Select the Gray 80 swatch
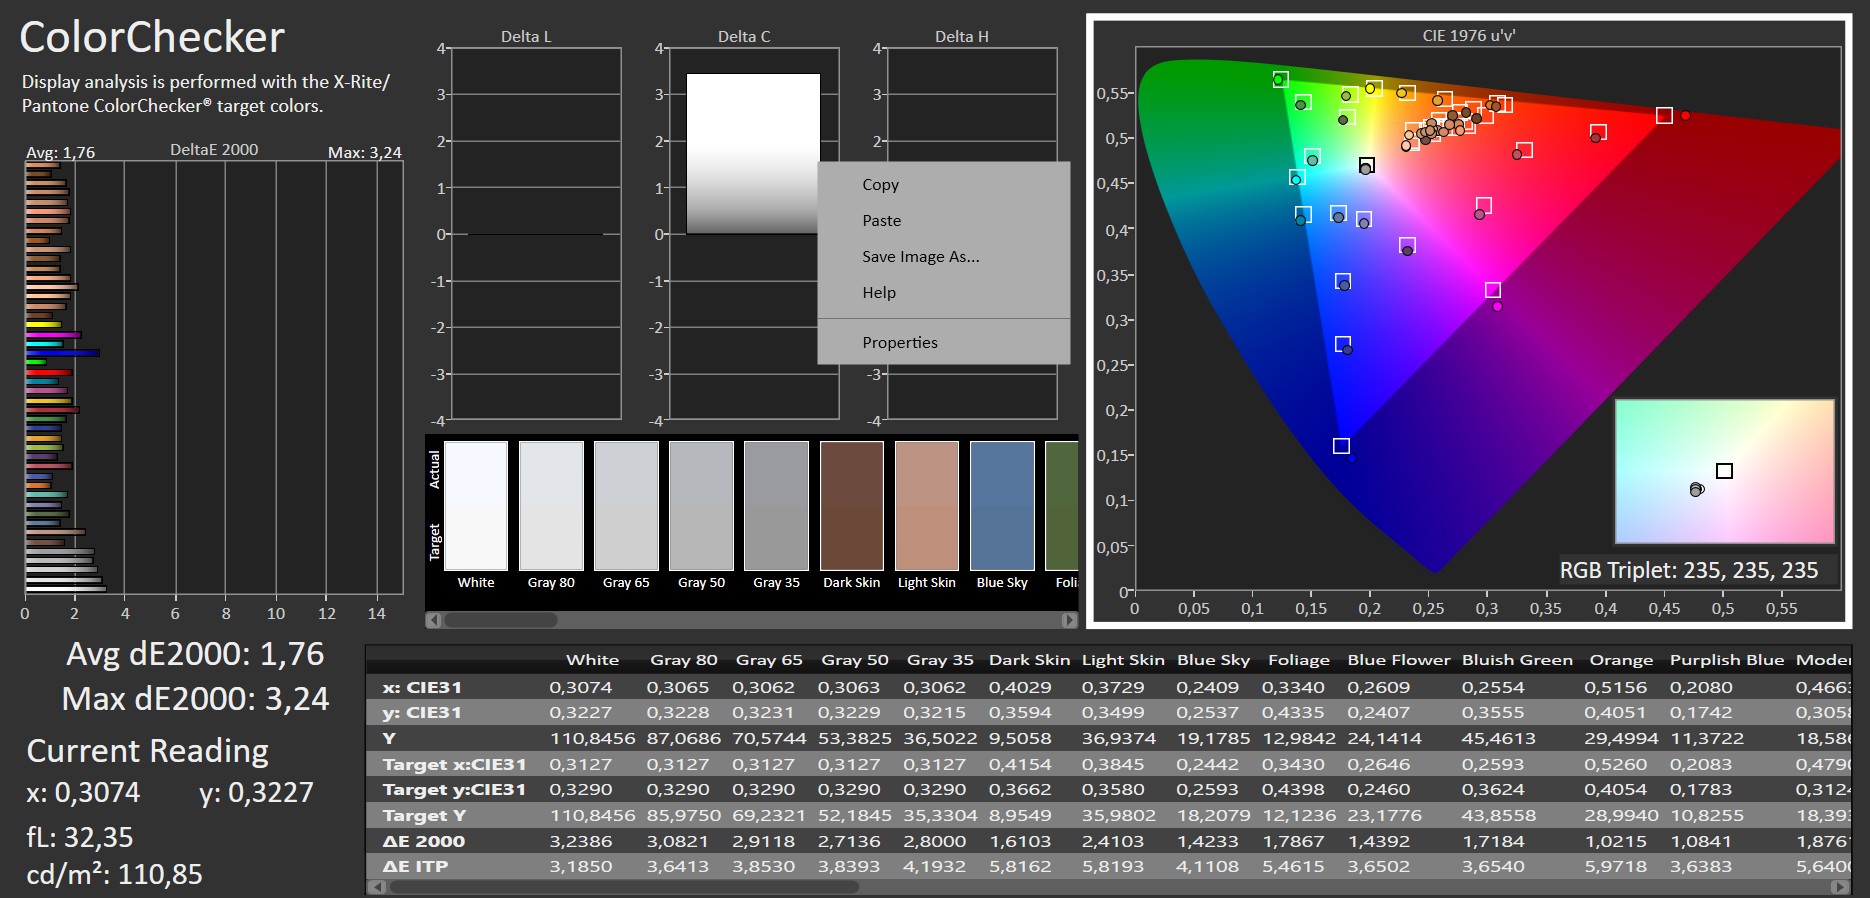The width and height of the screenshot is (1870, 898). [551, 506]
